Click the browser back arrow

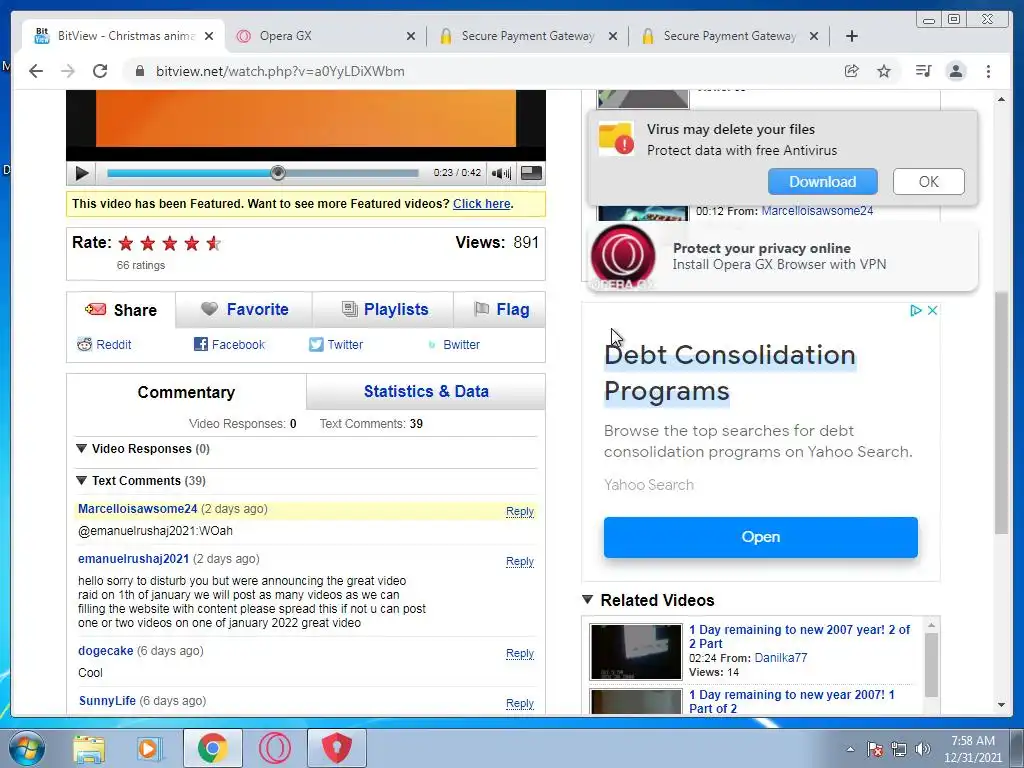click(x=36, y=71)
